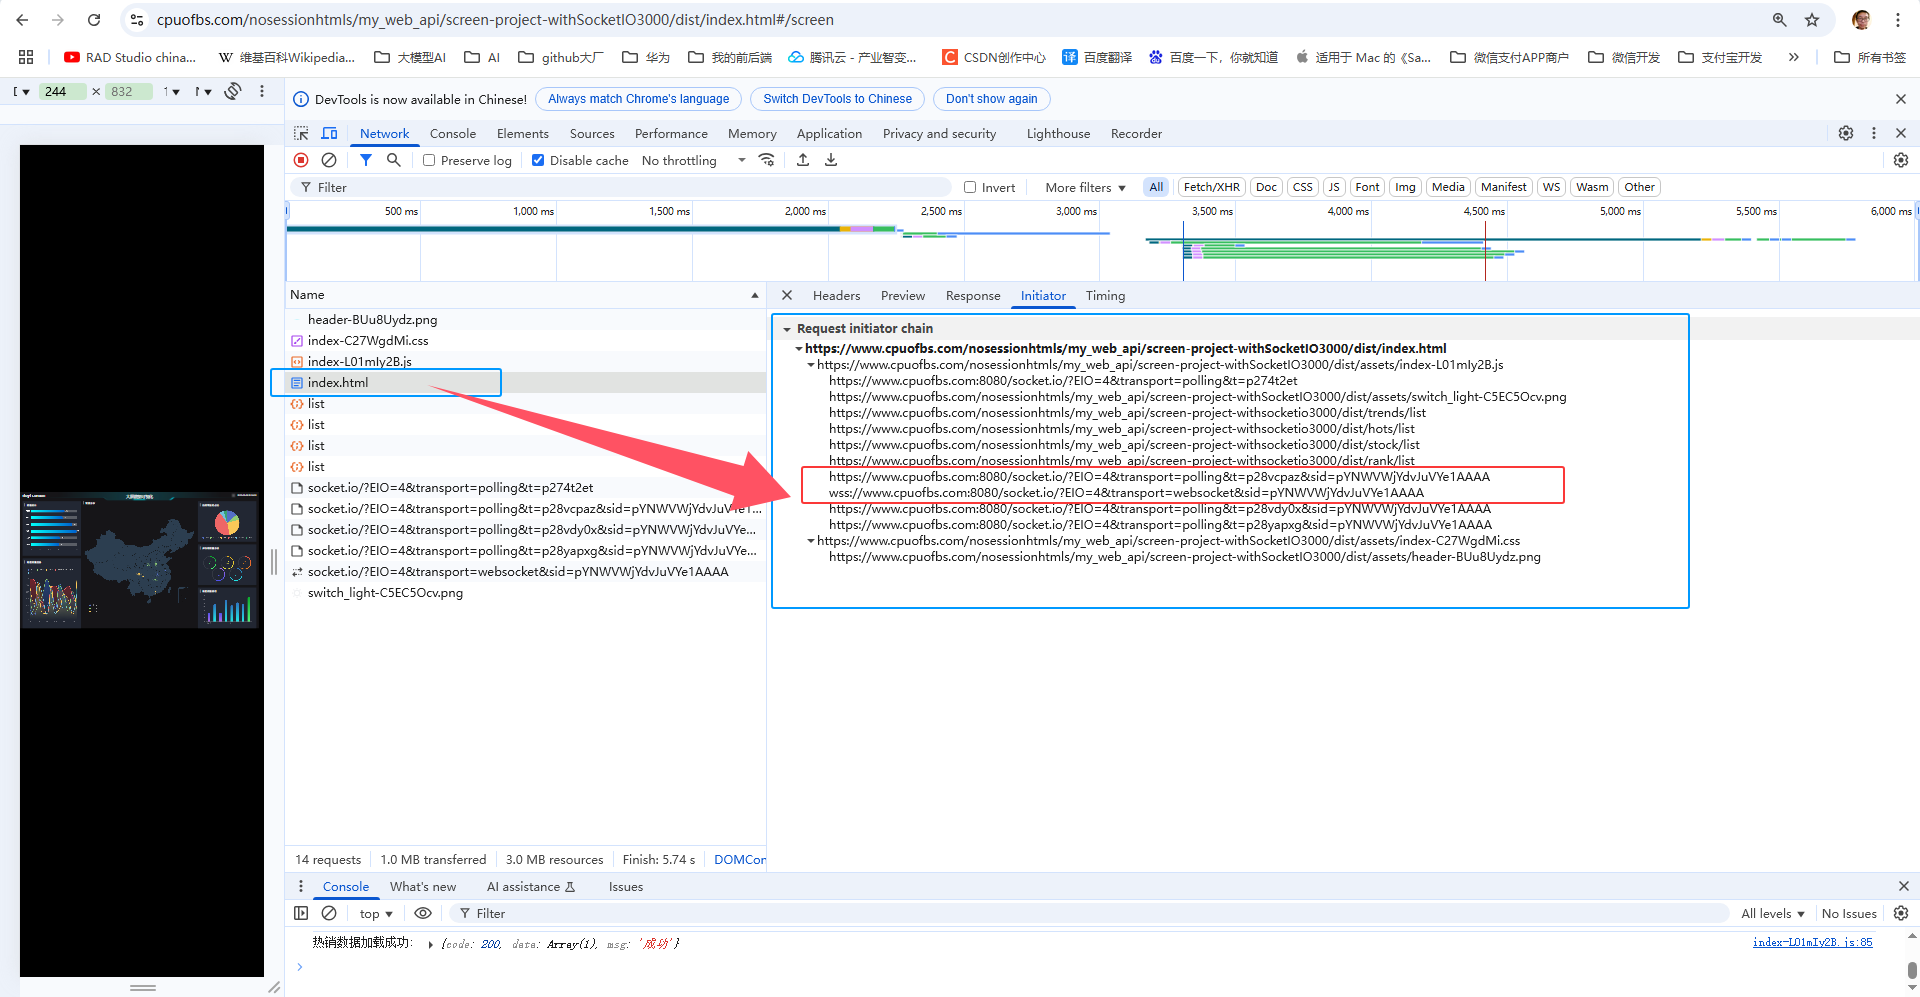
Task: Click Don't show again button
Action: (991, 99)
